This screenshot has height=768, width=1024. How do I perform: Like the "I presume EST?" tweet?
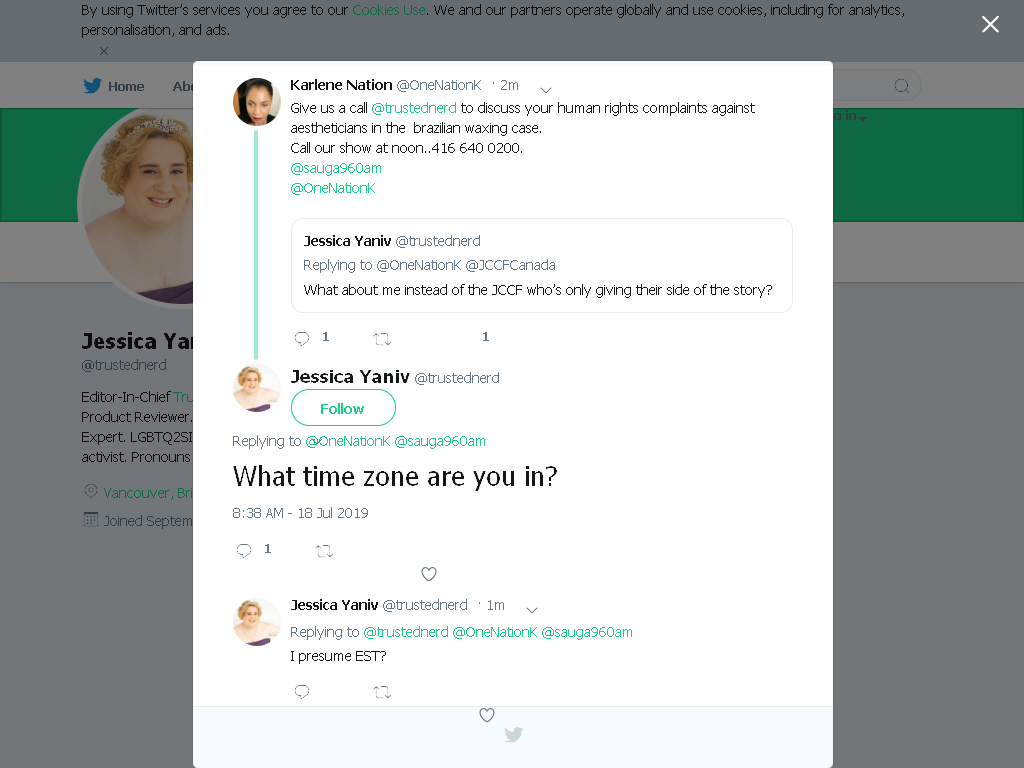click(487, 714)
